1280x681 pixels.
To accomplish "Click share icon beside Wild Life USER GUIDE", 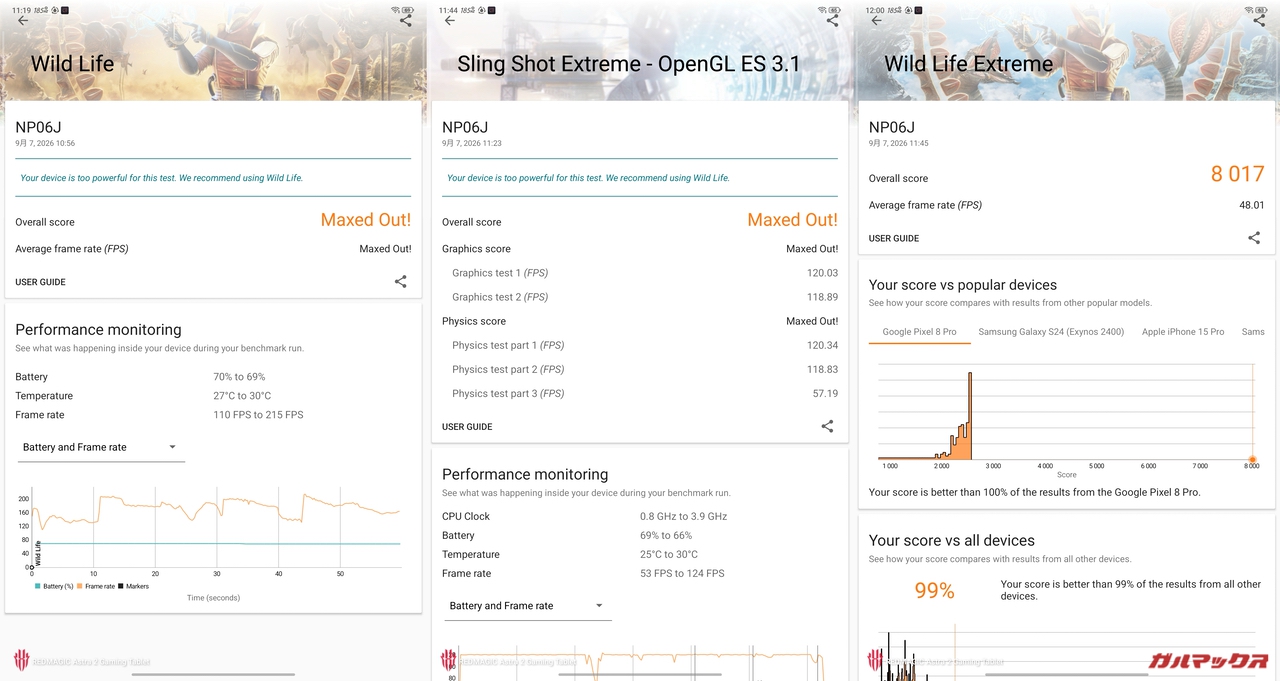I will [x=400, y=282].
